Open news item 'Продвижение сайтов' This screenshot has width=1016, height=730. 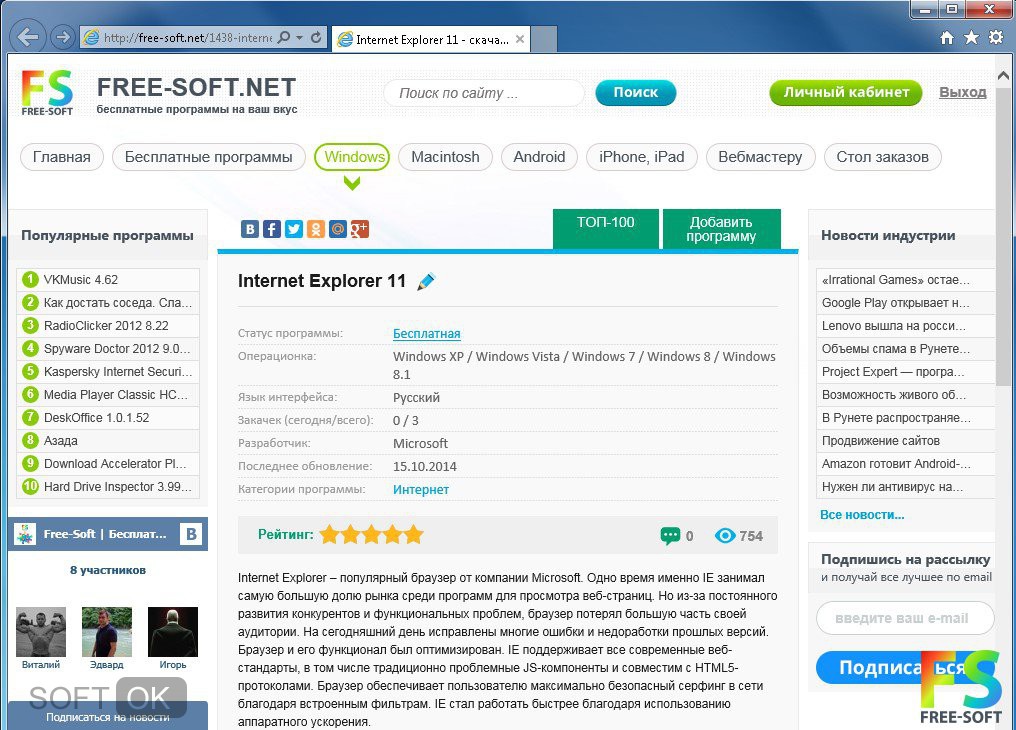[881, 441]
